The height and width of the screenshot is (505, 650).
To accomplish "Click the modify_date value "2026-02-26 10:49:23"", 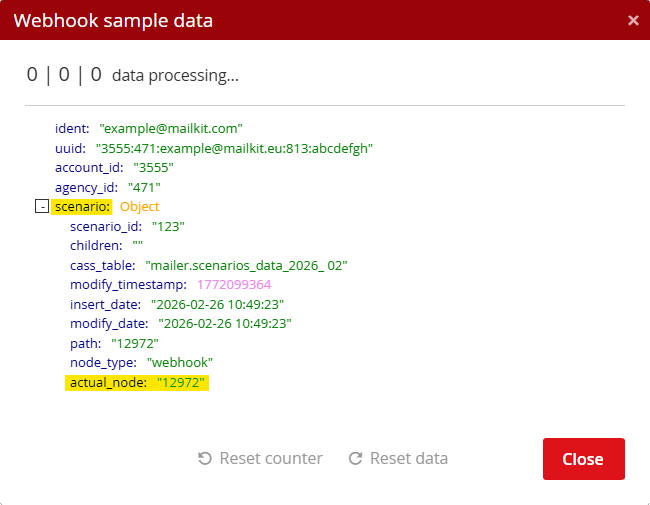I will [x=225, y=323].
